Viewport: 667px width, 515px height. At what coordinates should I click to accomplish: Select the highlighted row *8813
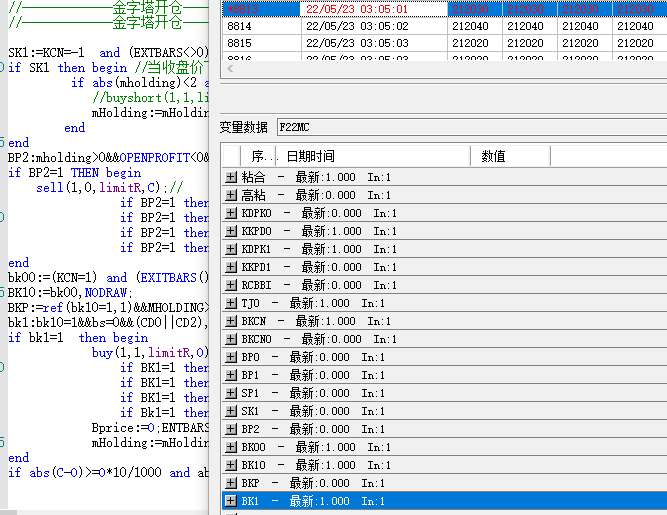coord(445,9)
